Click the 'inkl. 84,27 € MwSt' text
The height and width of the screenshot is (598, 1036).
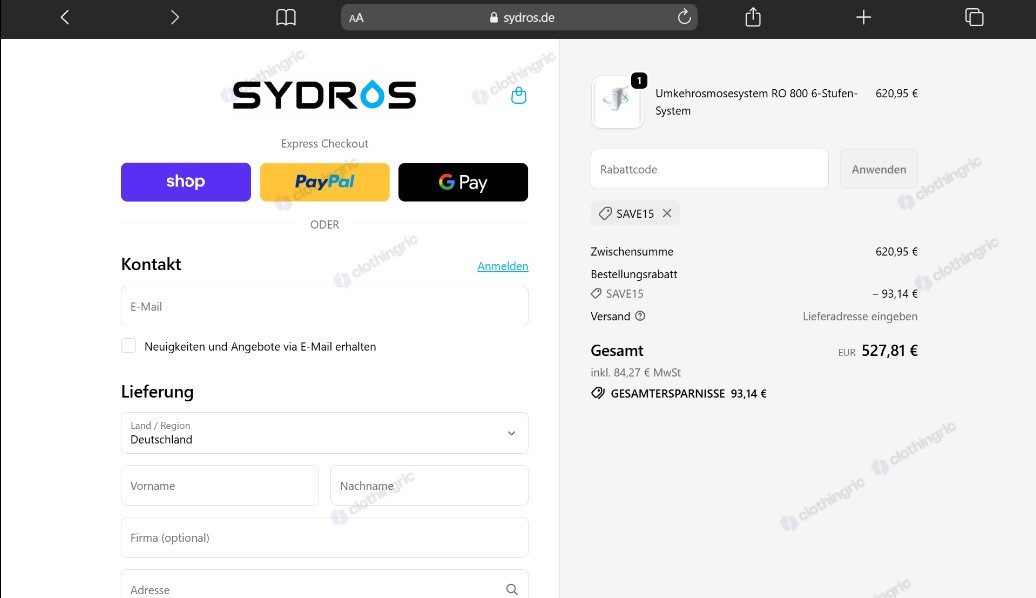pos(636,372)
